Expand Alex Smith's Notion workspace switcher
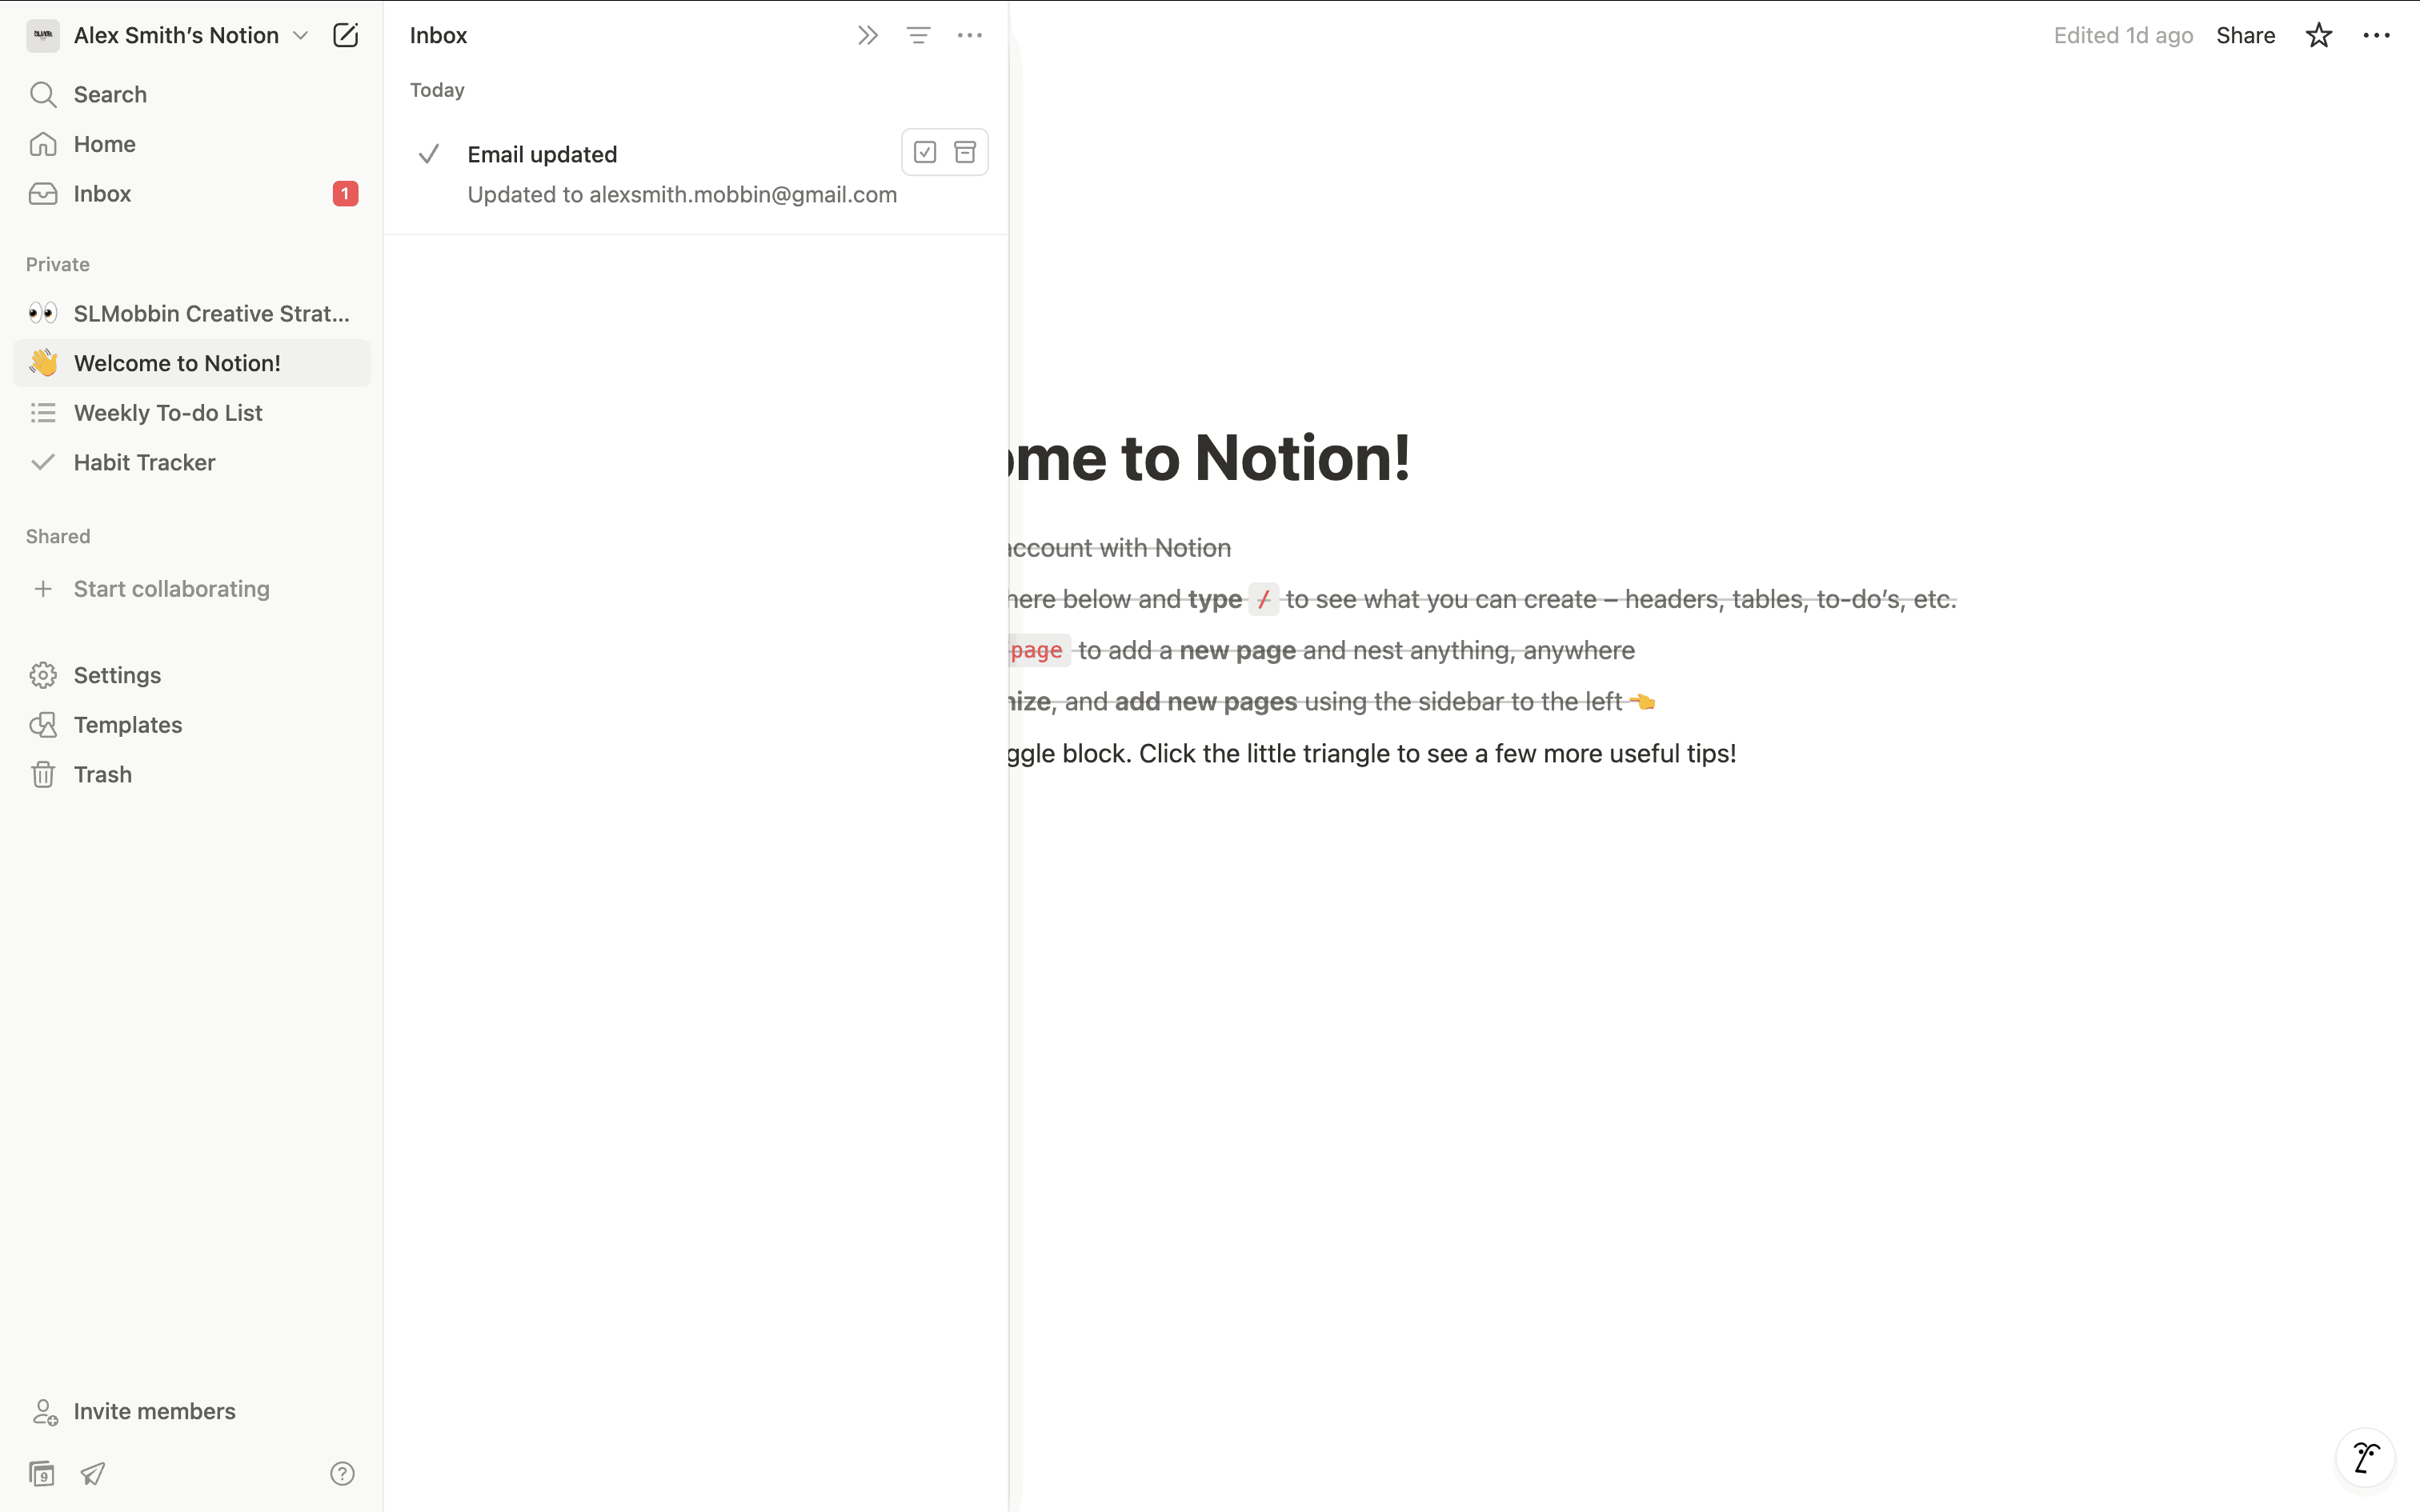The image size is (2420, 1512). 176,36
